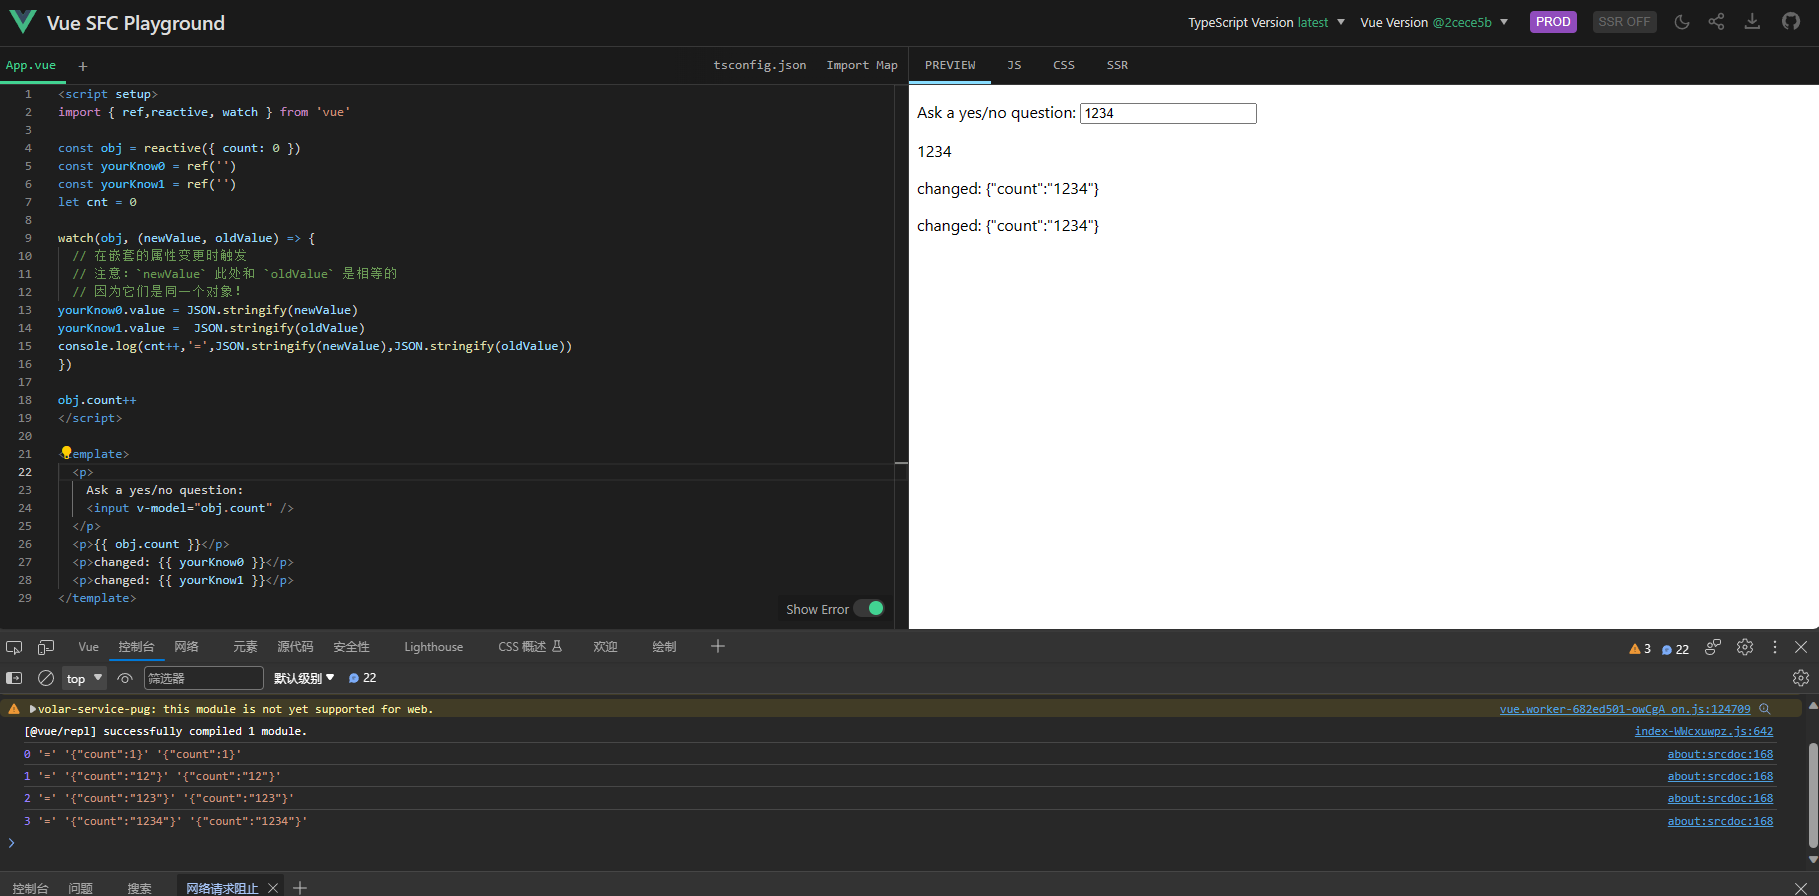1819x896 pixels.
Task: Click the share link icon
Action: [x=1716, y=22]
